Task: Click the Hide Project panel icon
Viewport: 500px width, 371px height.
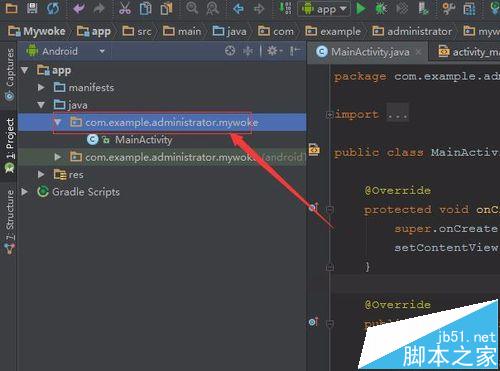Action: (x=295, y=51)
